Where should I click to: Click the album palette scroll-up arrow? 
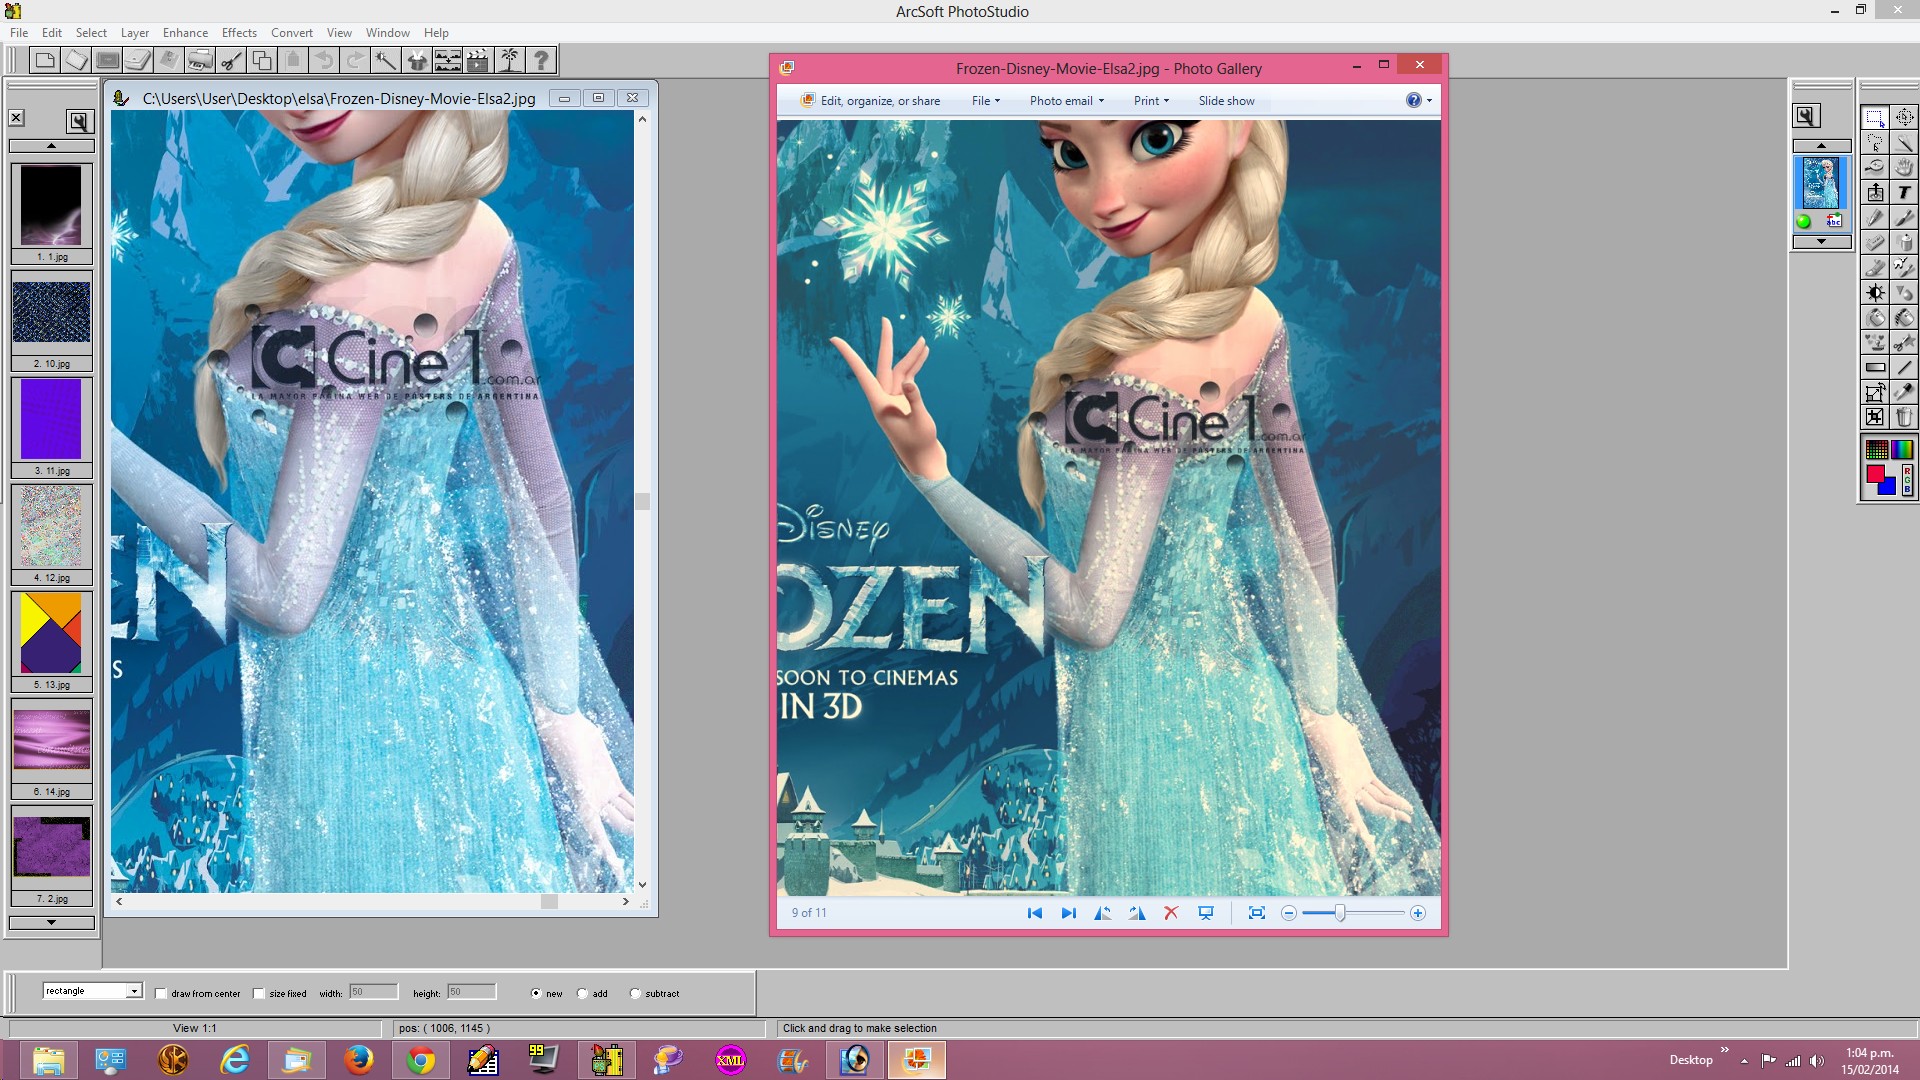(51, 146)
